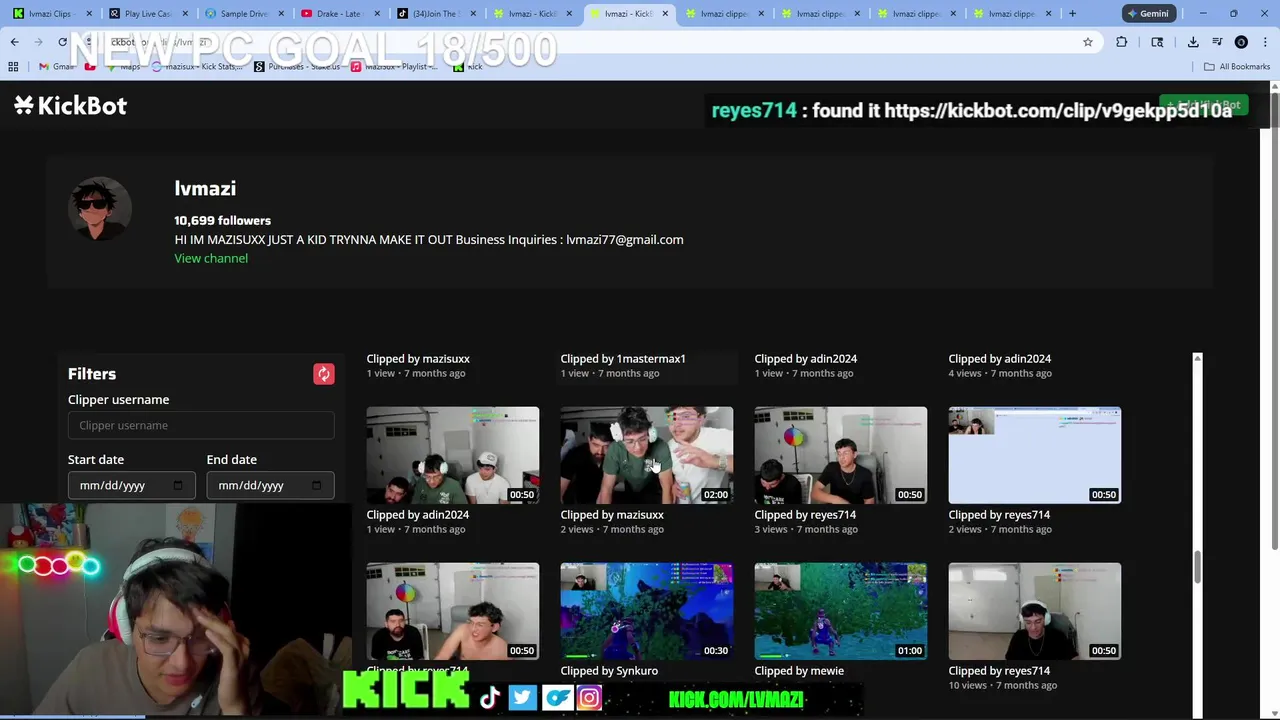
Task: Open the All Bookmarks folder
Action: (1236, 67)
